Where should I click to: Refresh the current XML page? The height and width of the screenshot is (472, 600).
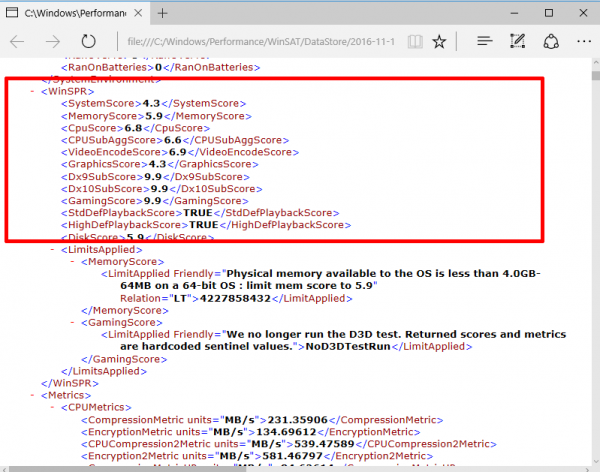pyautogui.click(x=88, y=41)
